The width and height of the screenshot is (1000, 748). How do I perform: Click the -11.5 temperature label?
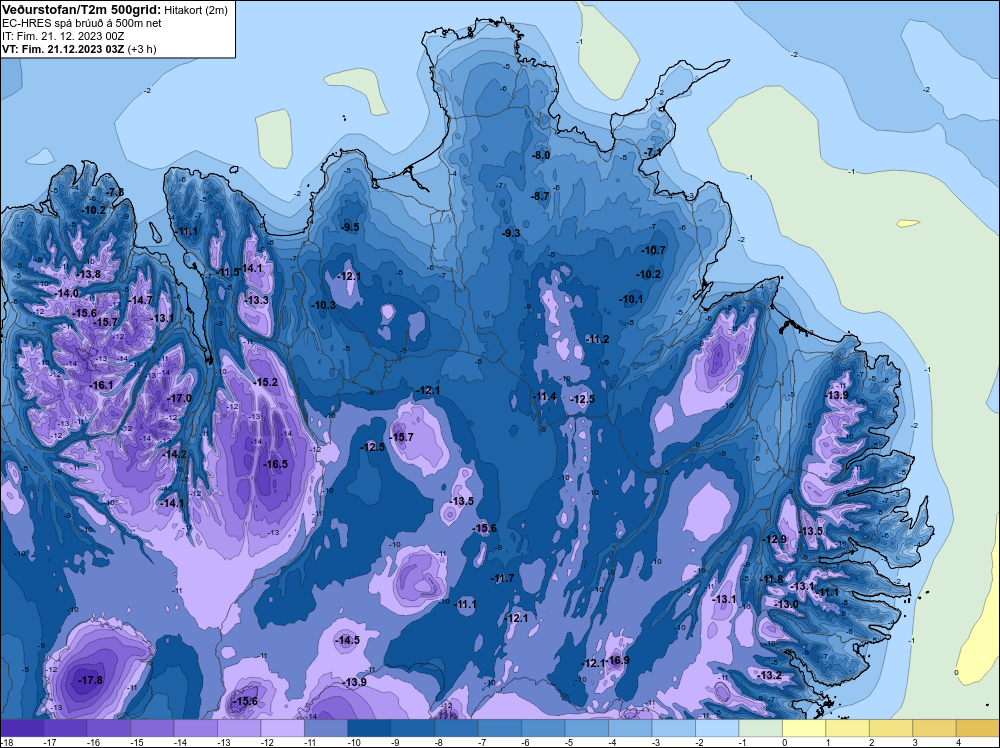(228, 273)
